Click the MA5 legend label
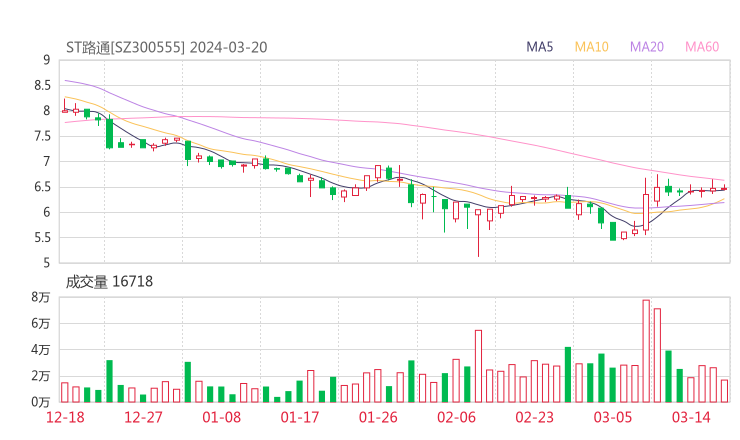Viewport: 740px width, 440px height. click(539, 47)
